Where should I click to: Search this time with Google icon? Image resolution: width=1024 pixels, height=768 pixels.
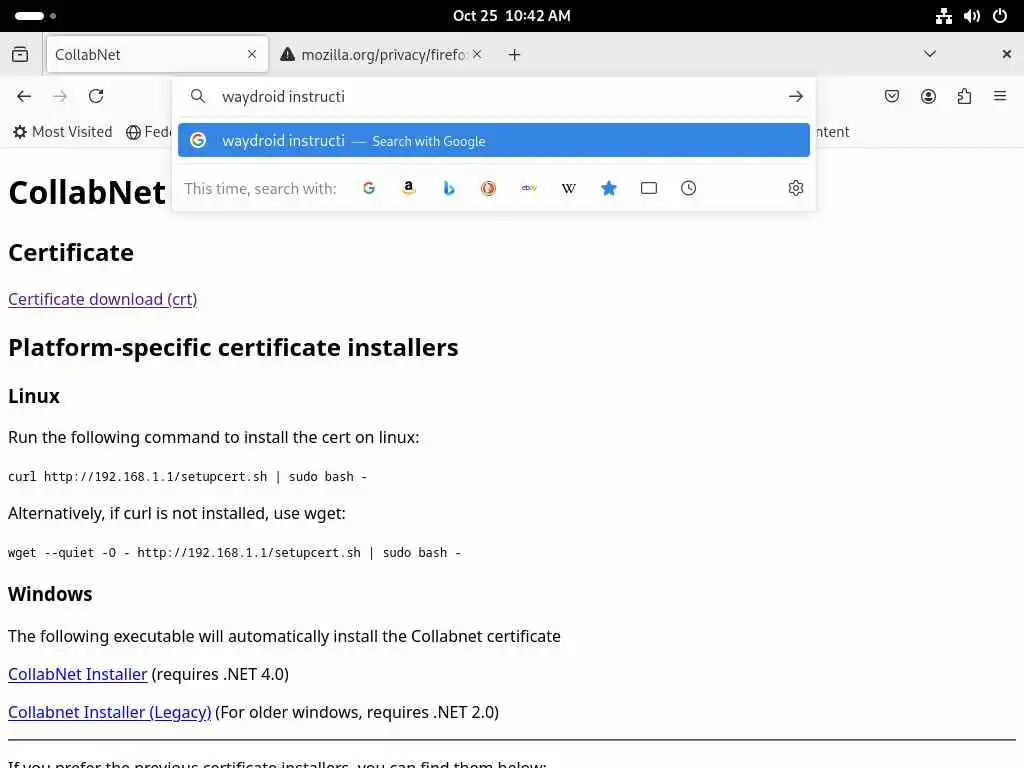coord(369,188)
